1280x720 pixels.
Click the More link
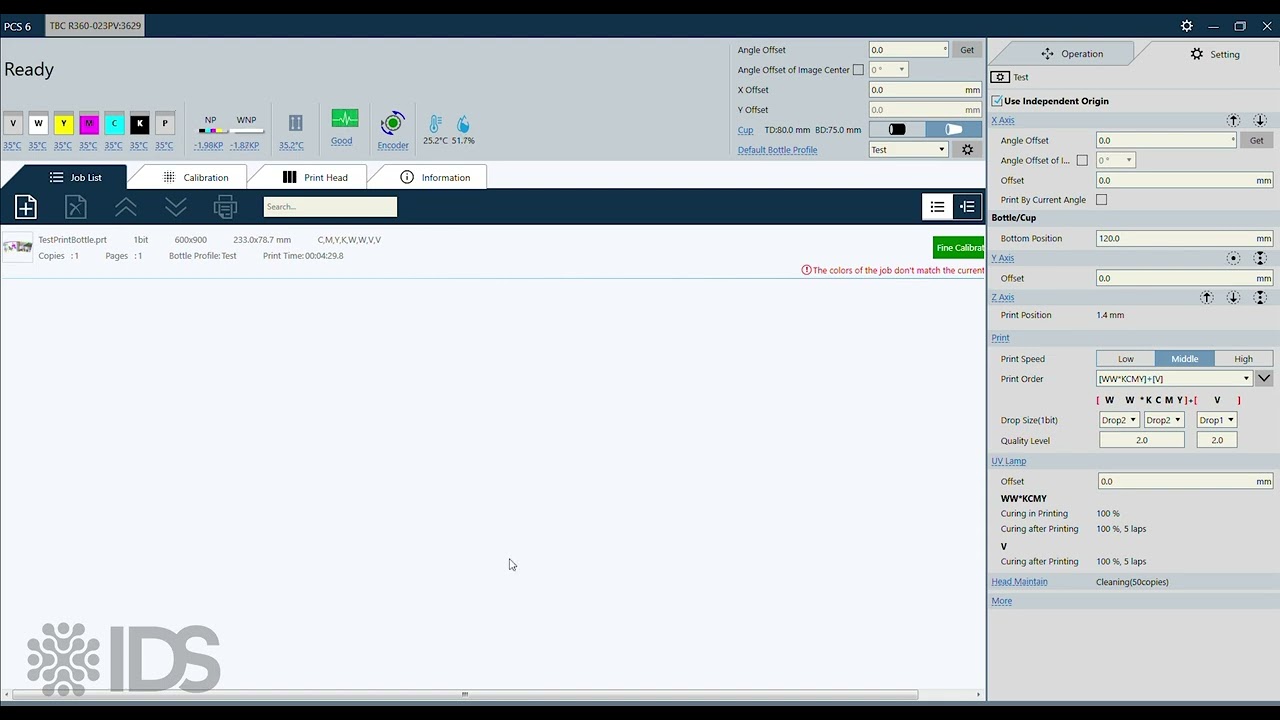tap(1001, 601)
